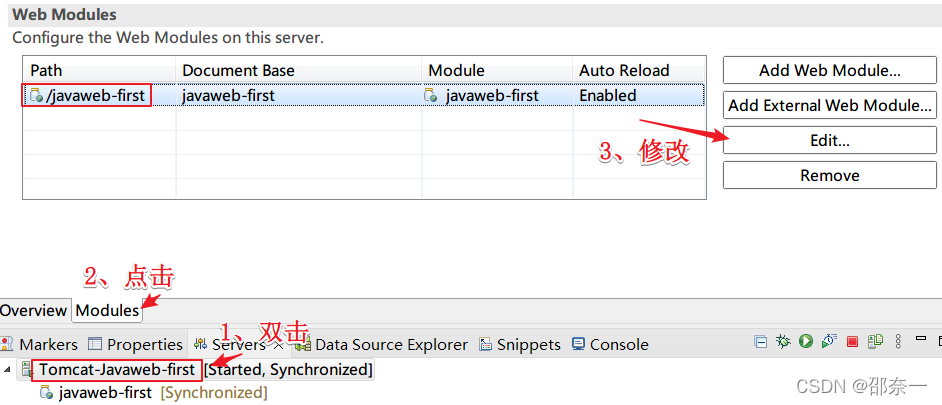Click the Tomcat server icon in tree
This screenshot has height=405, width=942.
tap(27, 370)
